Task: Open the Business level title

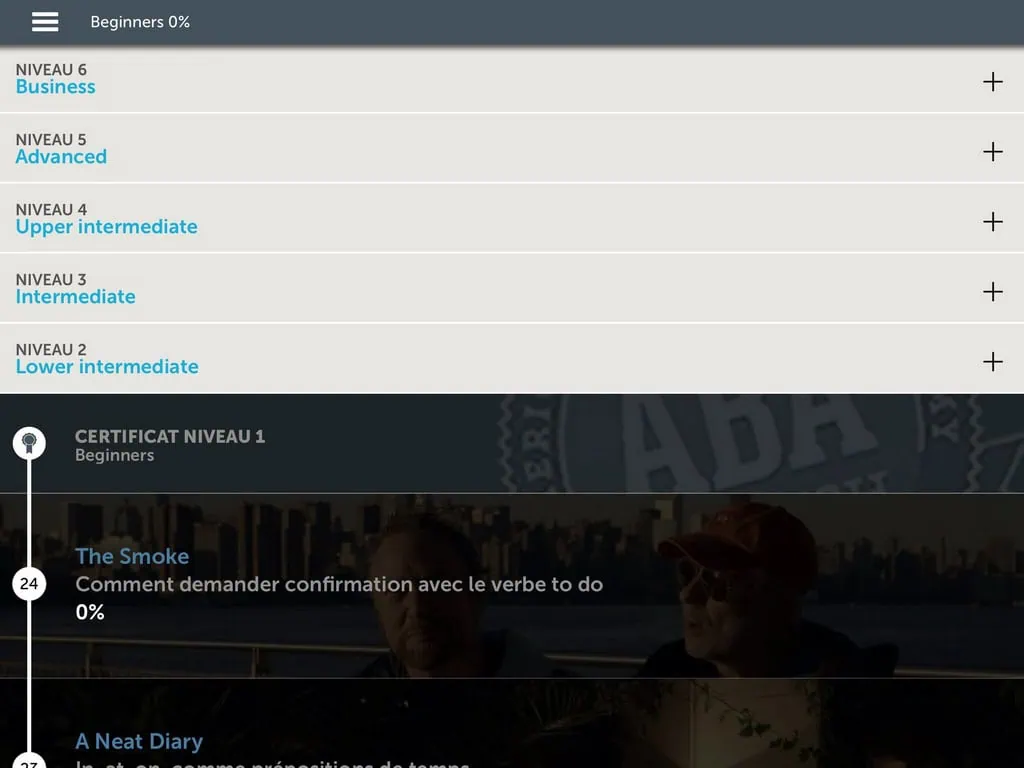Action: click(x=56, y=87)
